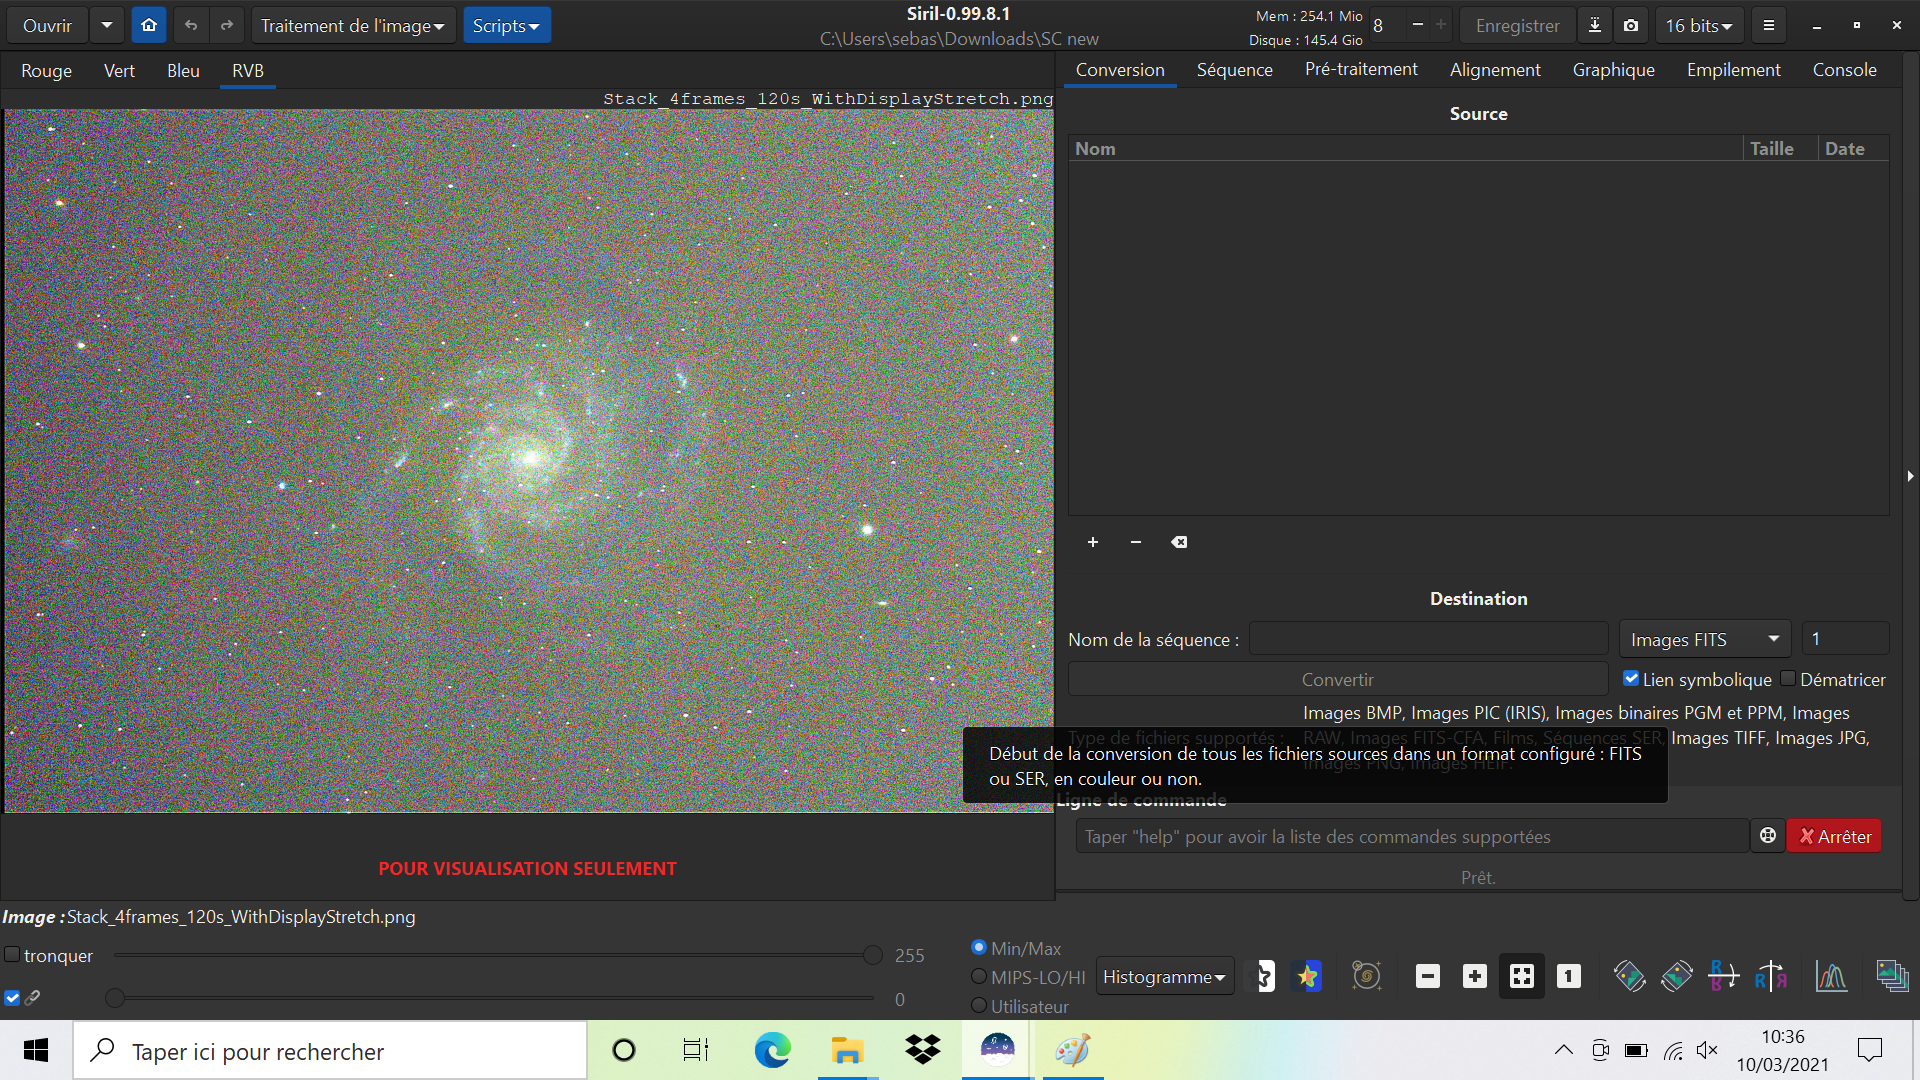Rotate image counter-clockwise

point(1629,976)
